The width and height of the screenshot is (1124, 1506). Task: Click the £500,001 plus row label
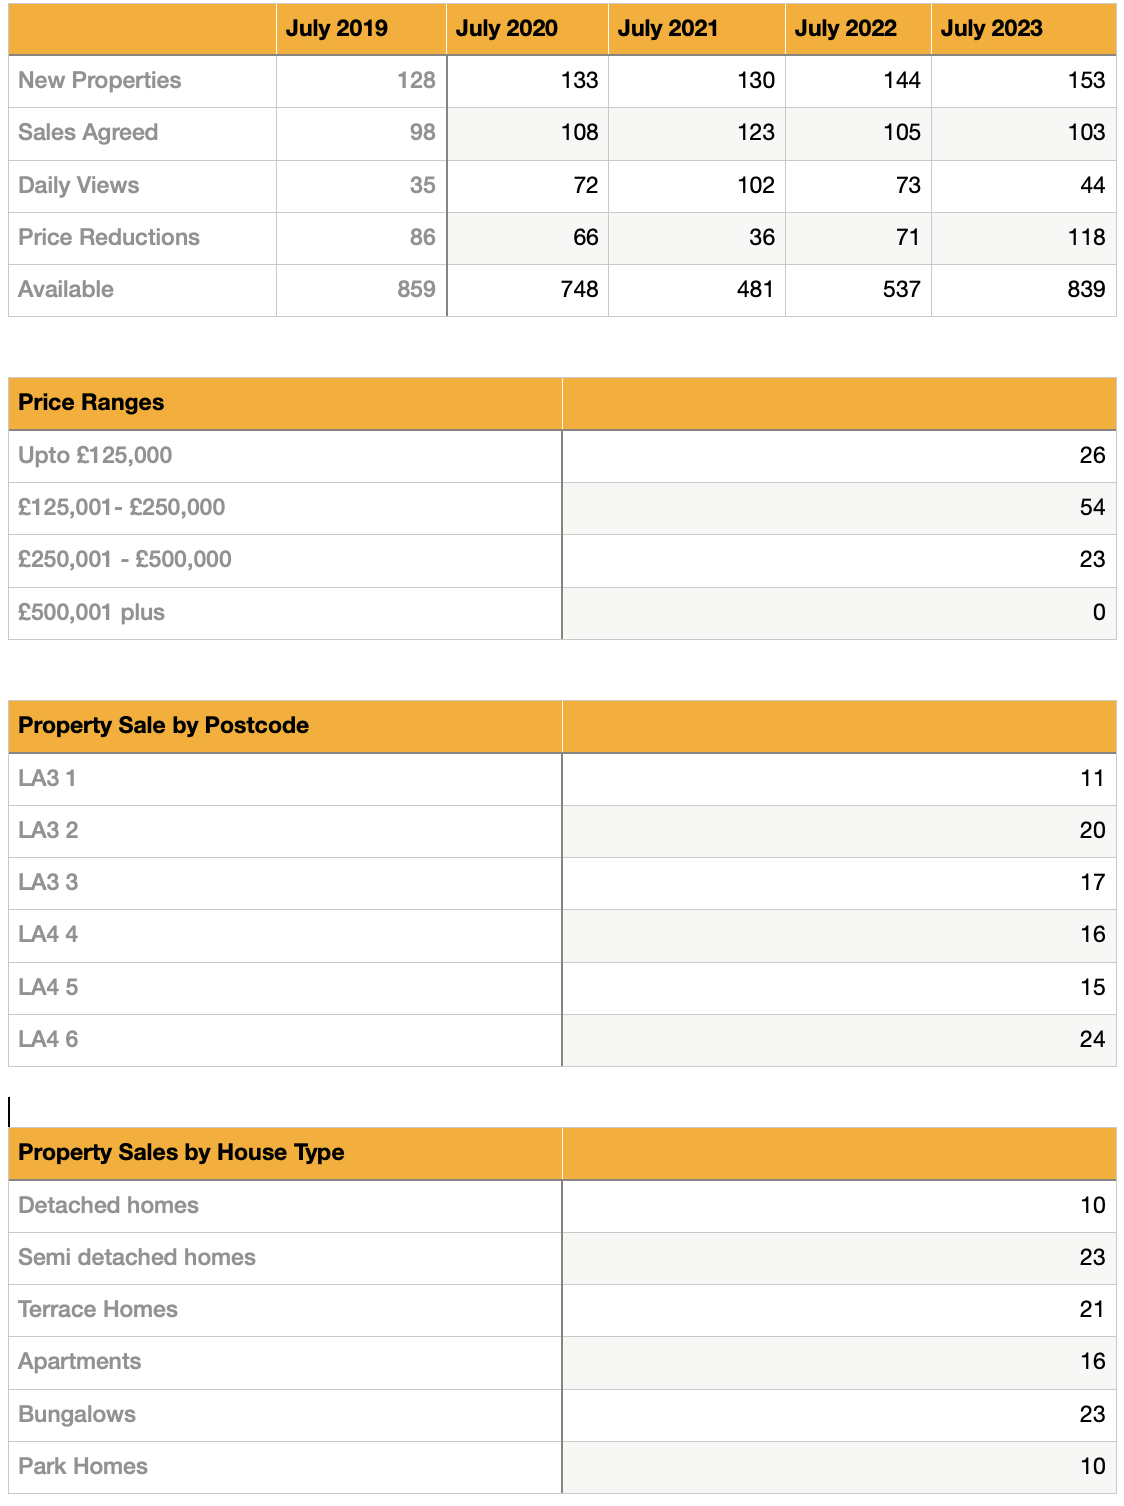[x=91, y=613]
